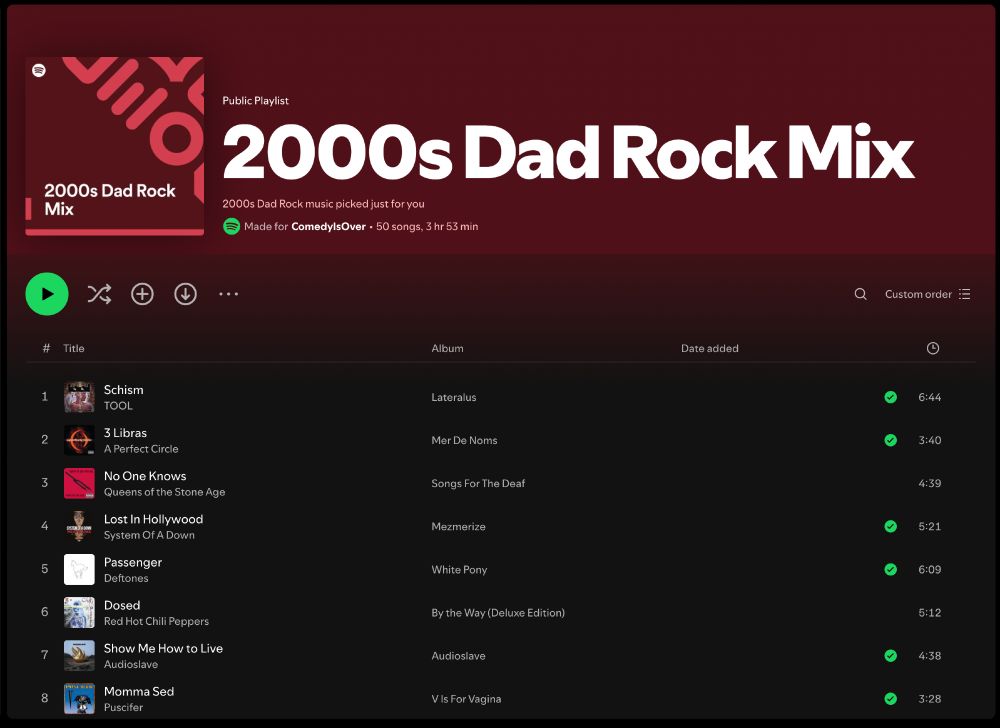
Task: Open the A Perfect Circle artist link
Action: click(141, 449)
